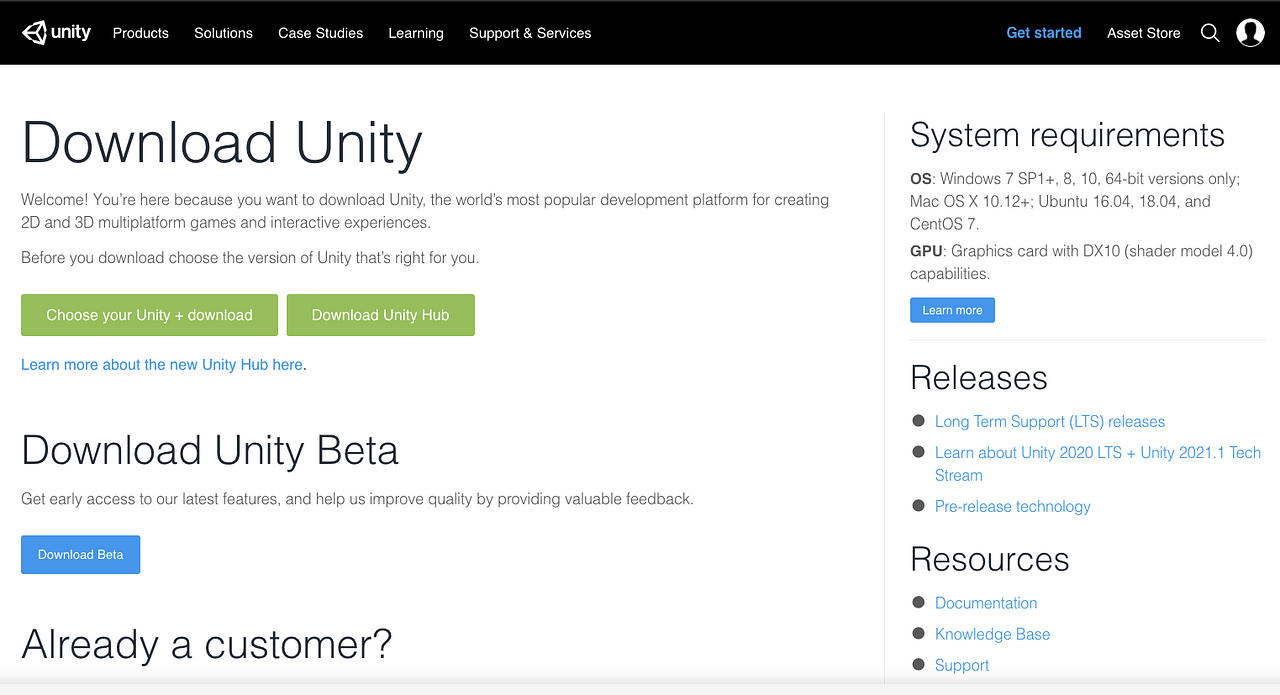This screenshot has height=695, width=1280.
Task: Click the System requirements heading
Action: click(1067, 135)
